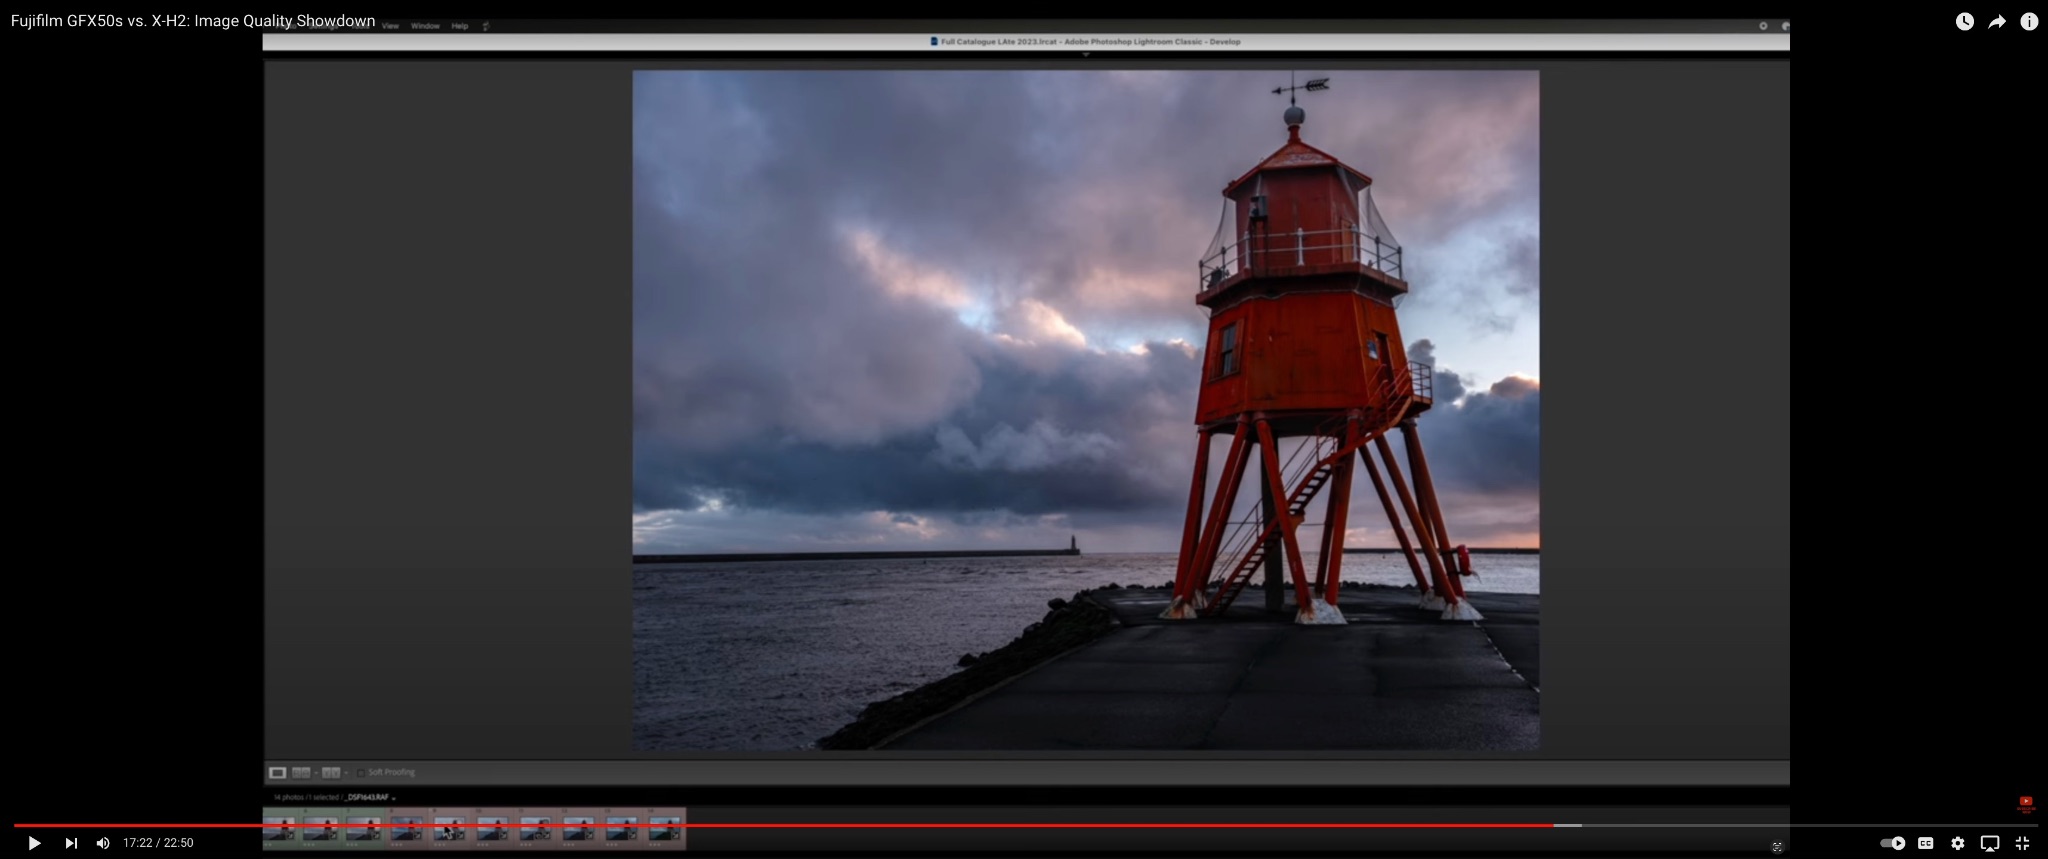Open the Lightroom View menu
Image resolution: width=2048 pixels, height=859 pixels.
[390, 26]
